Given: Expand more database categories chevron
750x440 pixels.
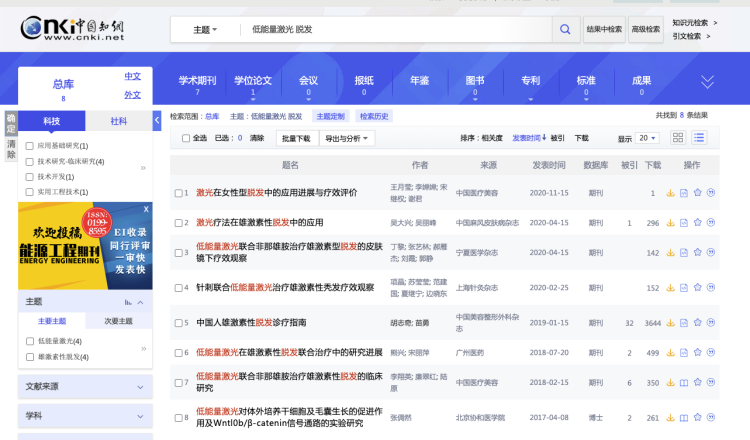Looking at the screenshot, I should [707, 82].
